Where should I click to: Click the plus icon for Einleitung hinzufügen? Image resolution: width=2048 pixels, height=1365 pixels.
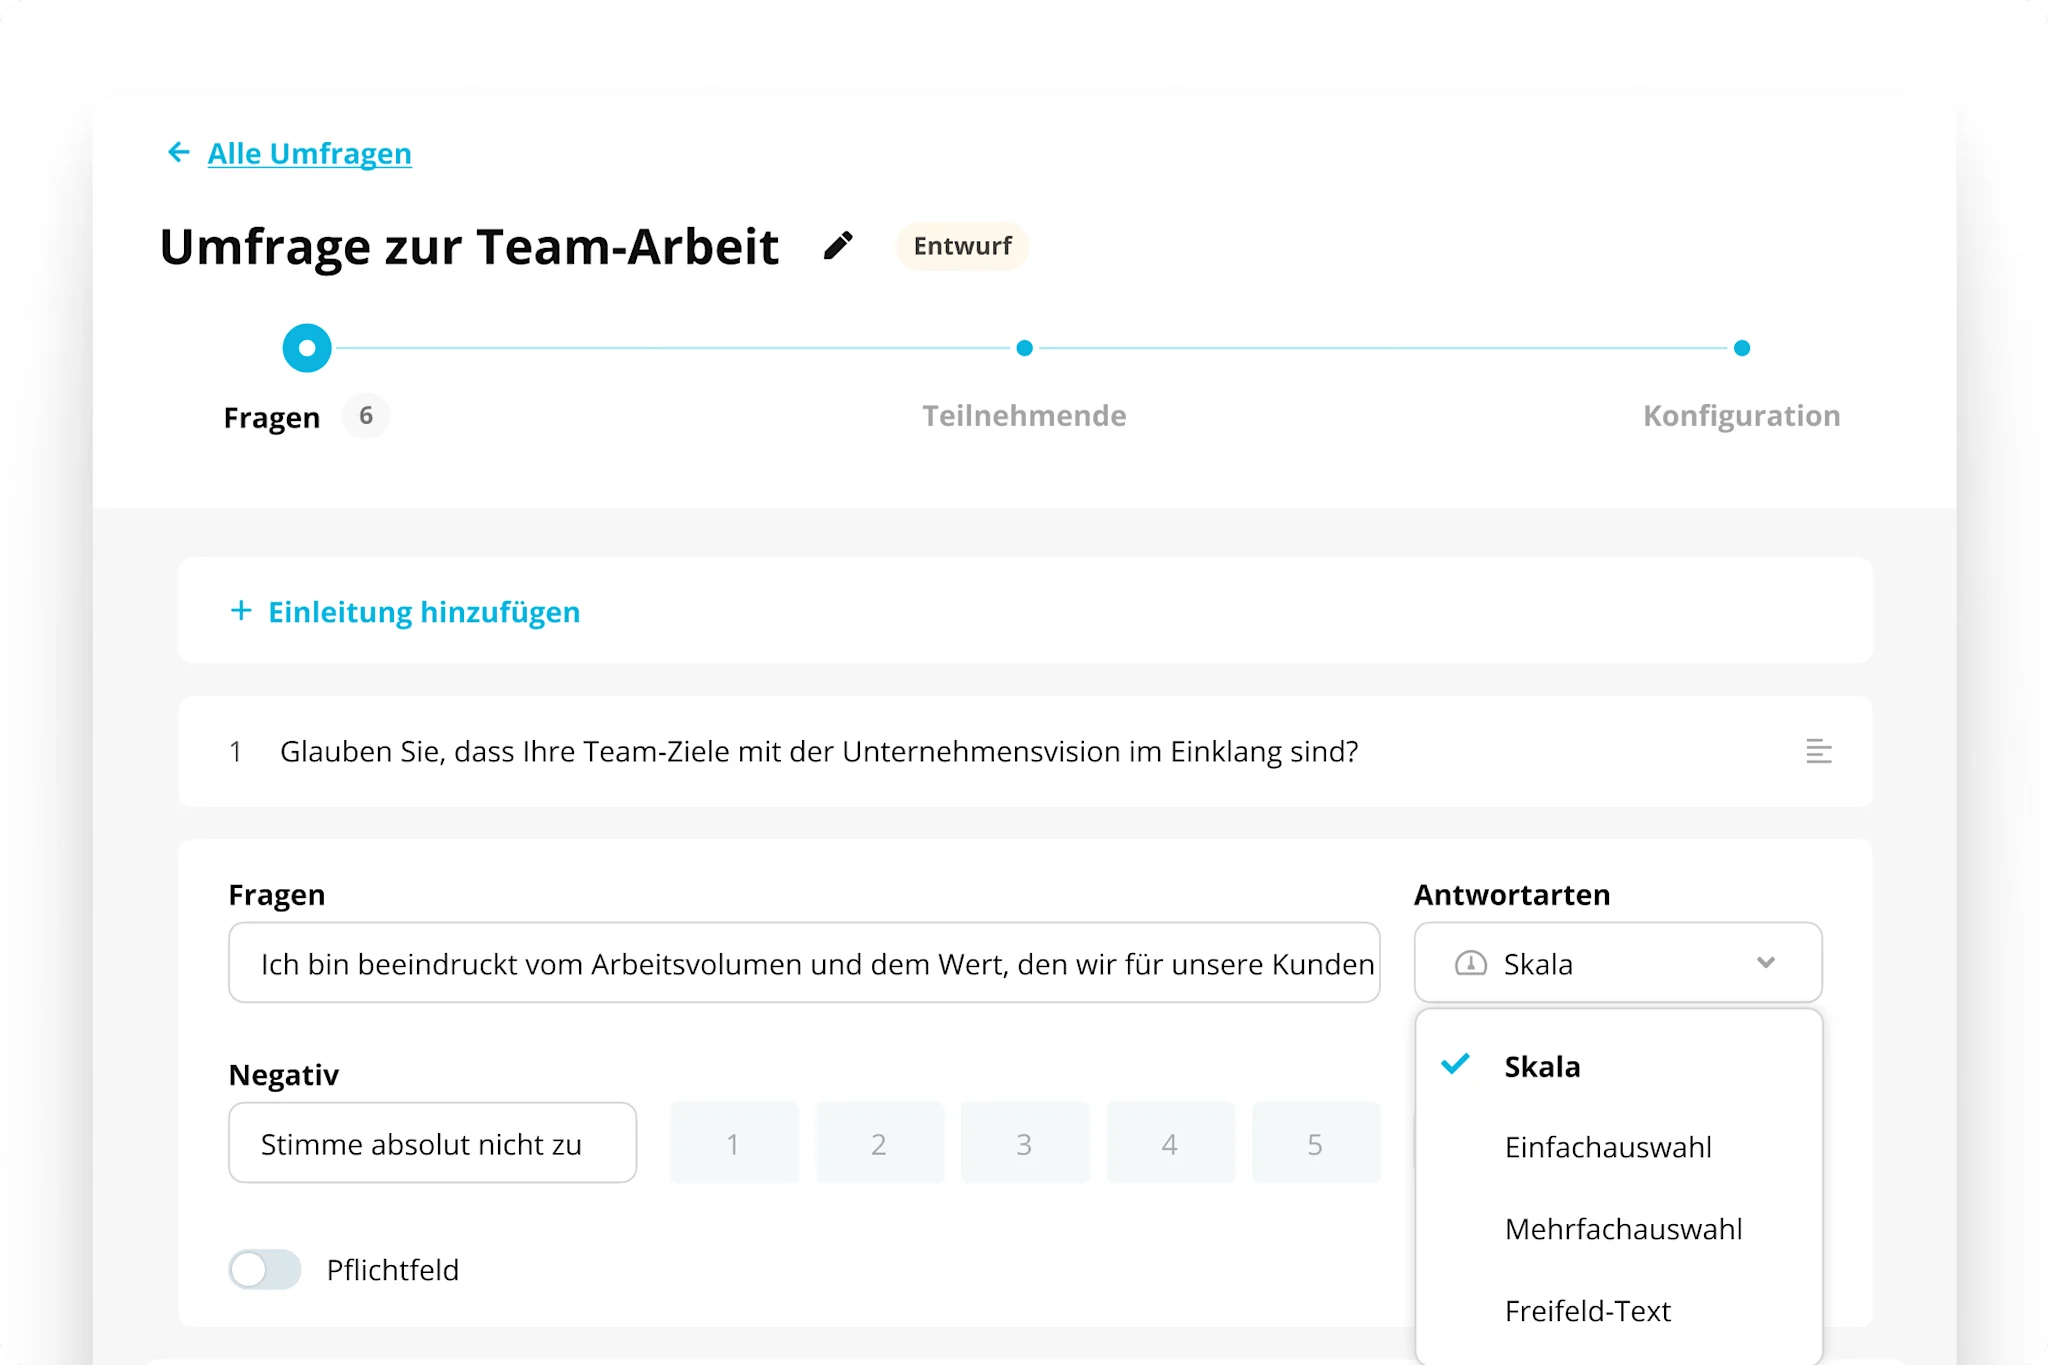241,611
